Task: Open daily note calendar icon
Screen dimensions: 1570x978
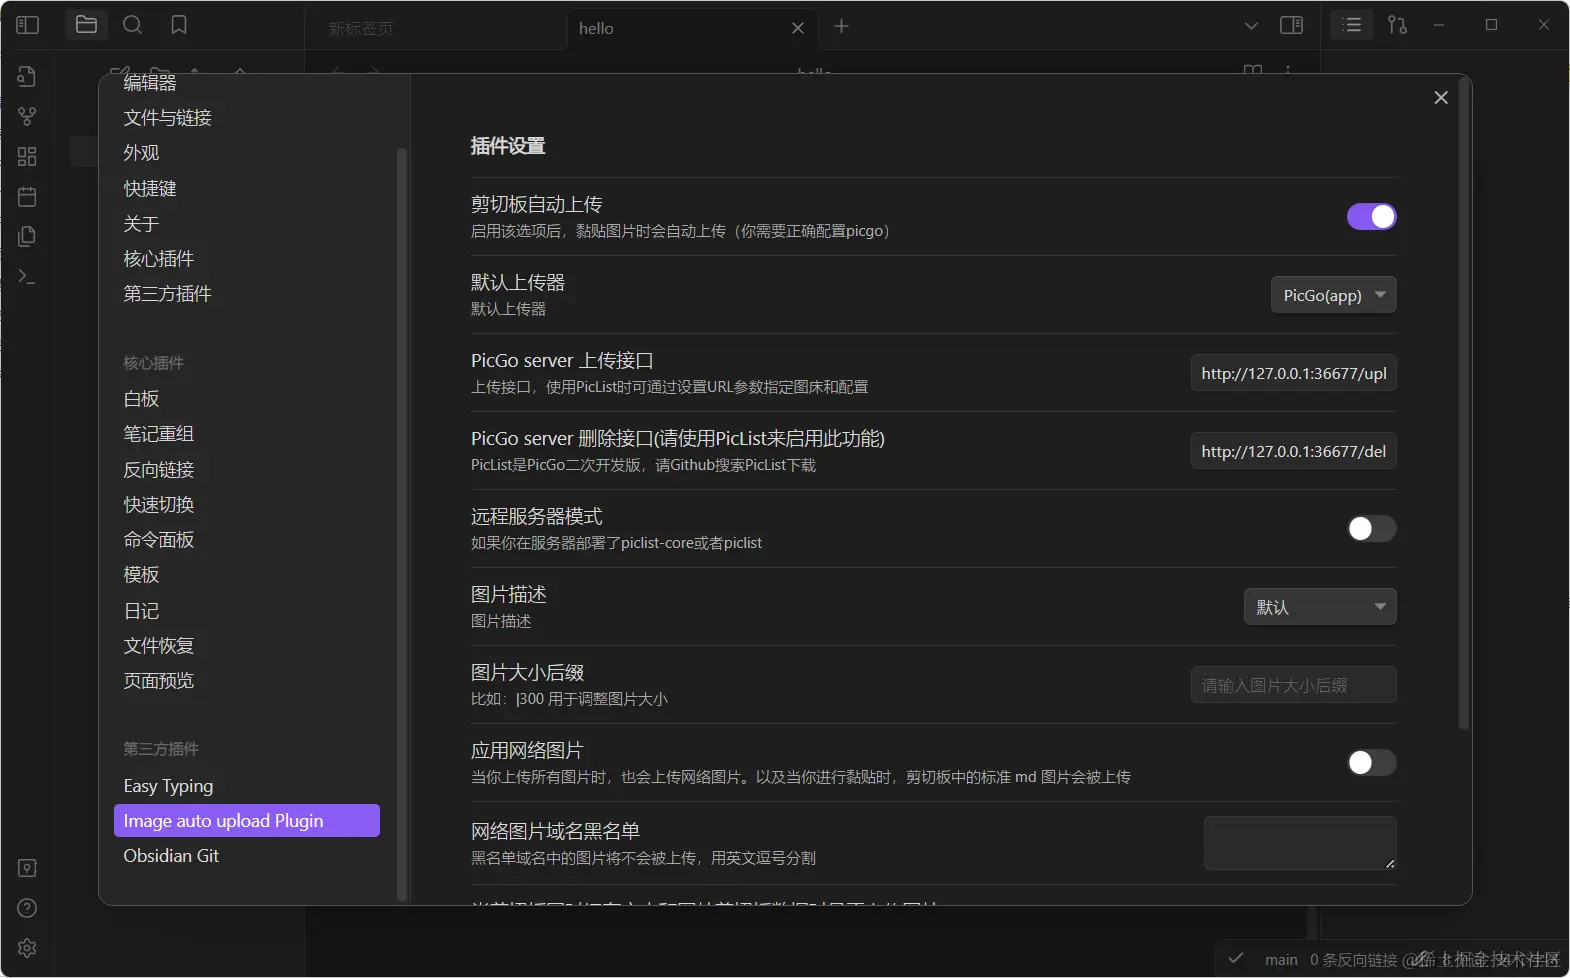Action: 27,197
